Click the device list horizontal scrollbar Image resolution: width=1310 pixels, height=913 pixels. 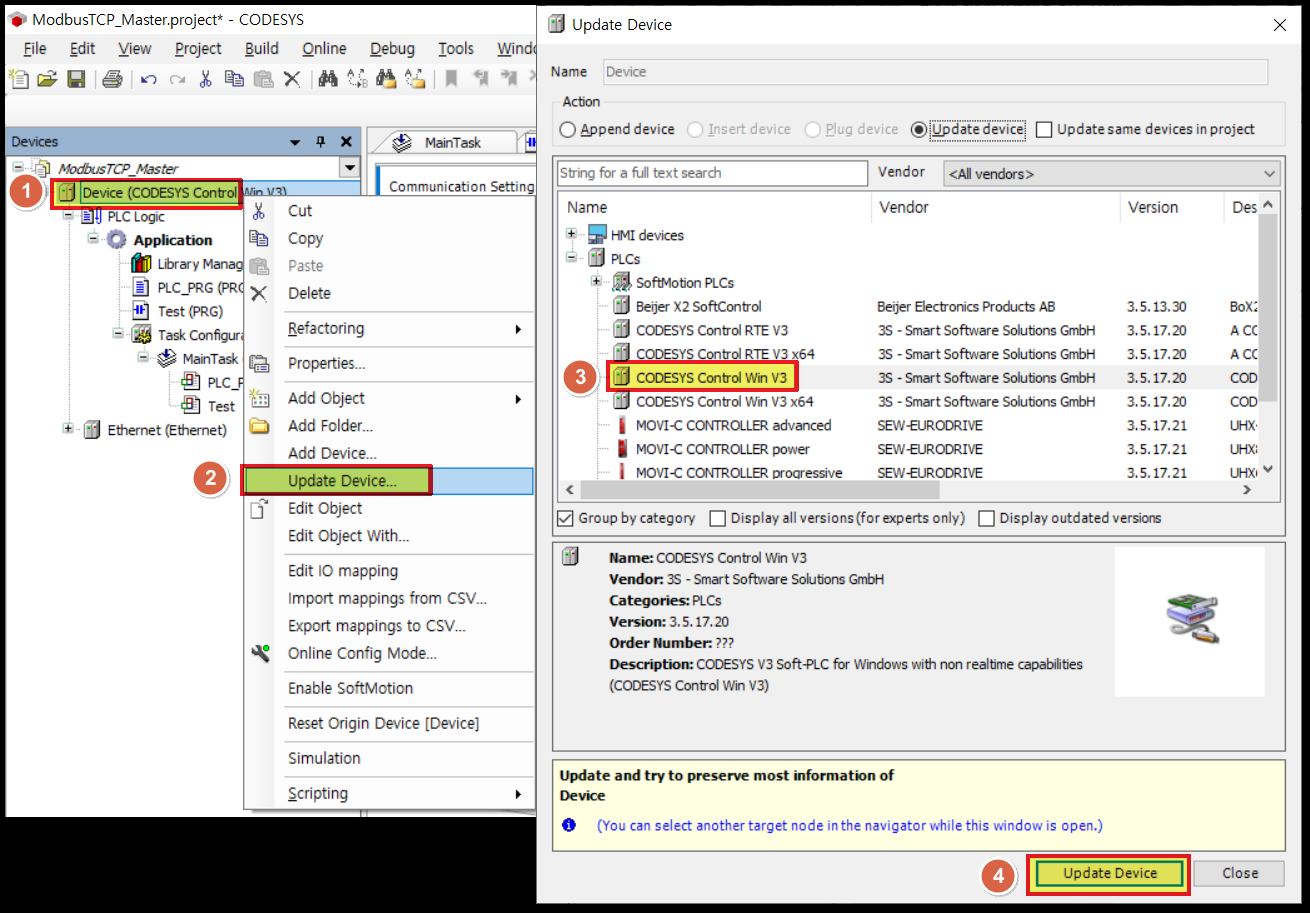[760, 490]
